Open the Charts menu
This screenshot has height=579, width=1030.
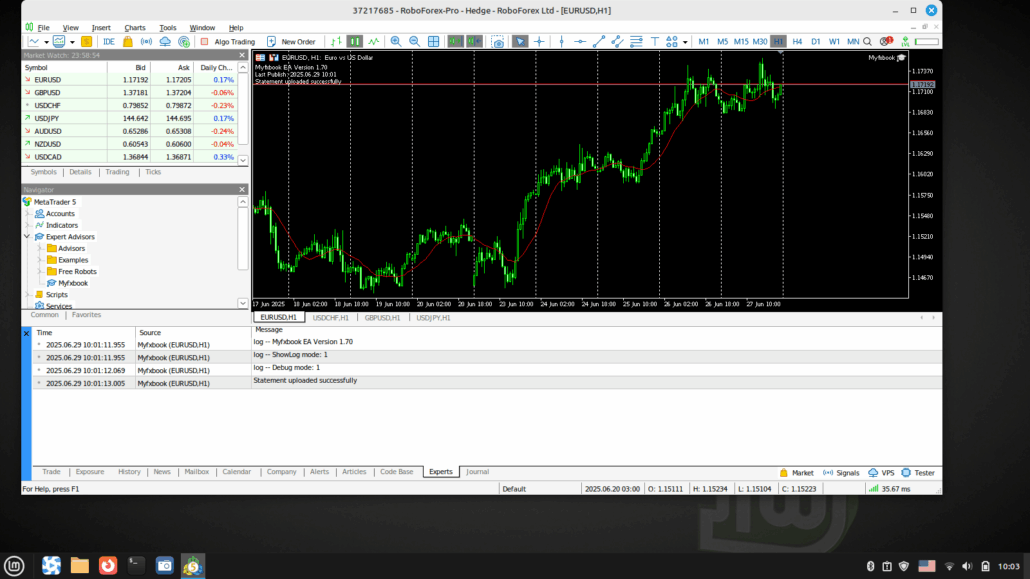pos(135,28)
